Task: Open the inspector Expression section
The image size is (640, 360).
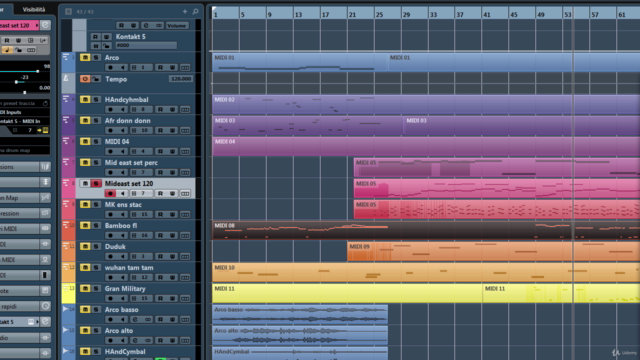Action: [24, 213]
